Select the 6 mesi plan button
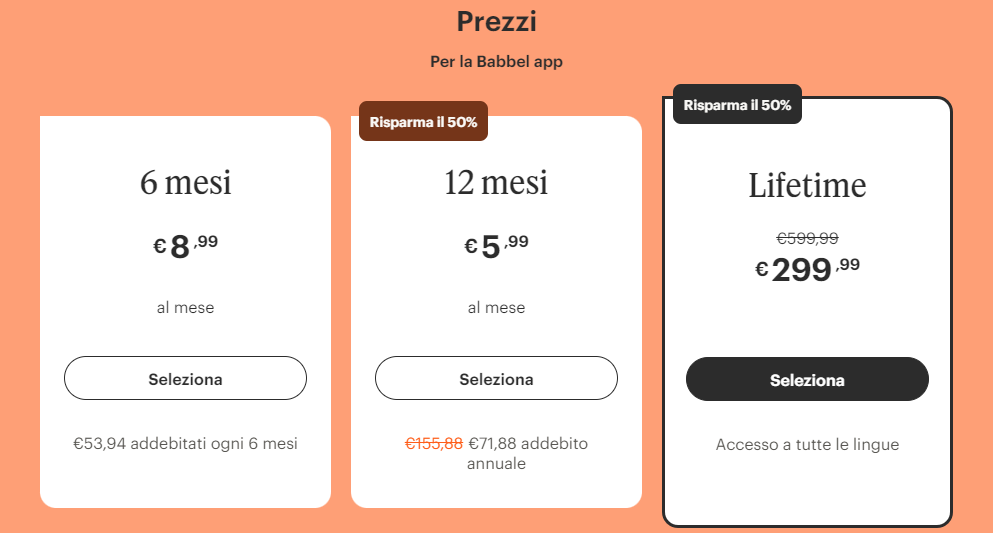This screenshot has width=993, height=533. (x=185, y=379)
